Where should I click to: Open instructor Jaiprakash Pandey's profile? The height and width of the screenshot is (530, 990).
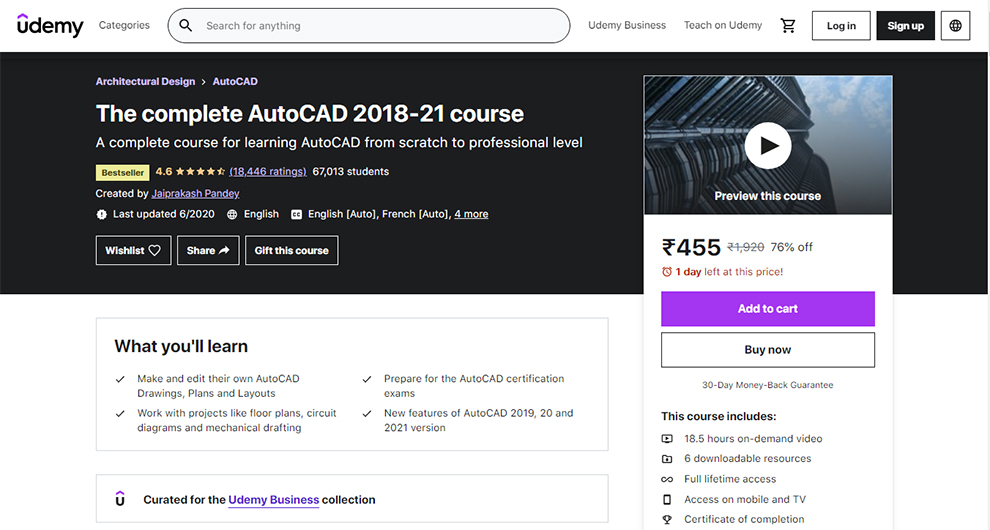pos(195,193)
